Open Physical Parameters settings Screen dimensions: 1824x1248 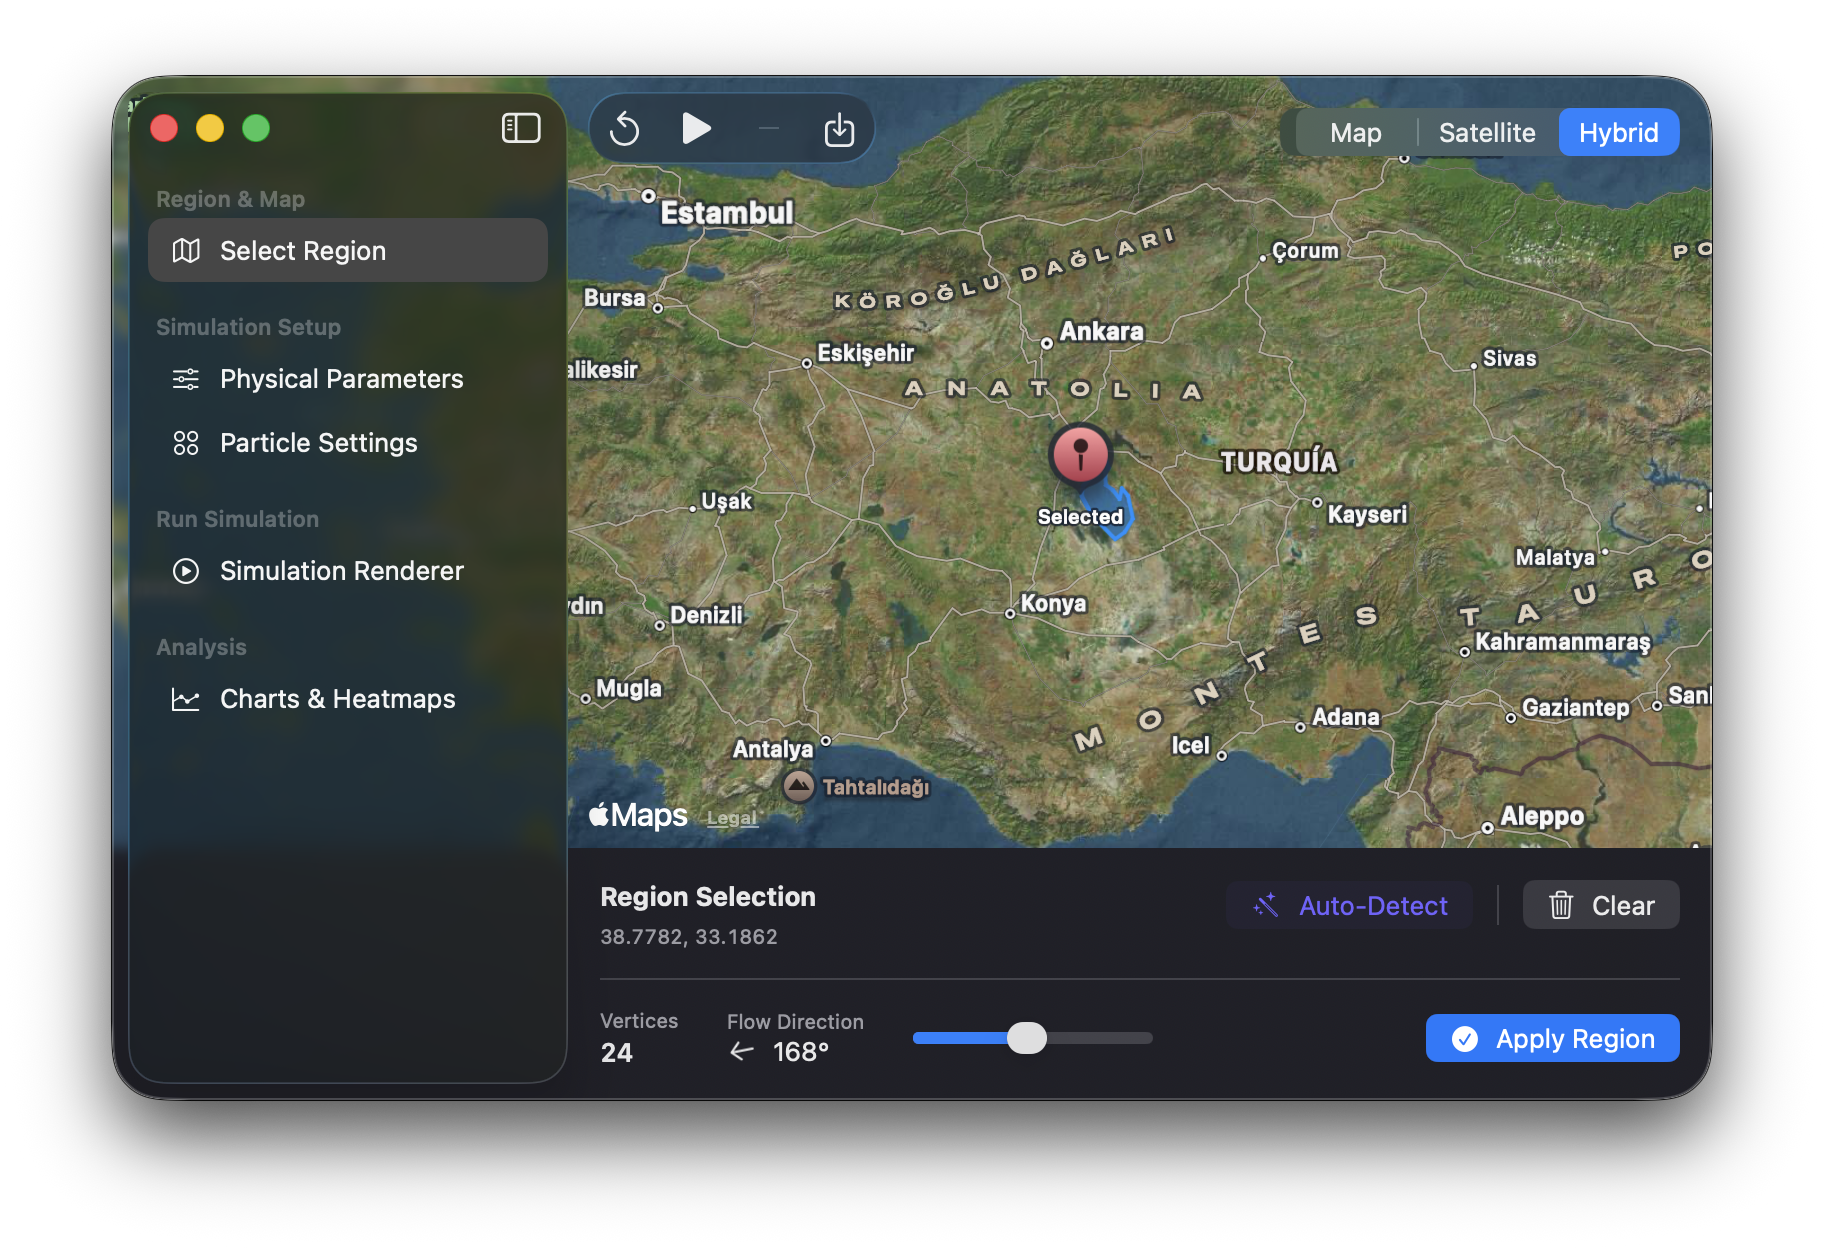[341, 379]
